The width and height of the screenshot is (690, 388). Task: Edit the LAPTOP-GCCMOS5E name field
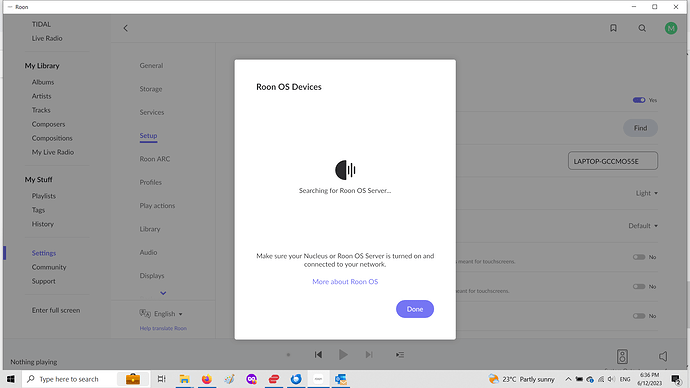coord(613,161)
